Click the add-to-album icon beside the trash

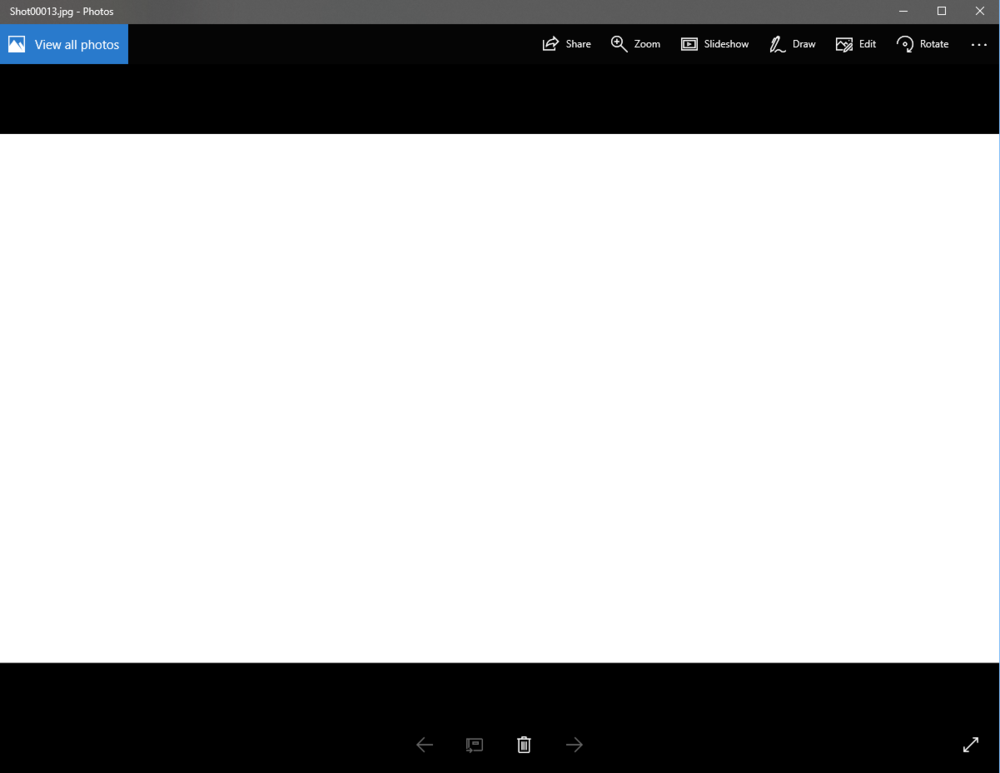[x=475, y=744]
